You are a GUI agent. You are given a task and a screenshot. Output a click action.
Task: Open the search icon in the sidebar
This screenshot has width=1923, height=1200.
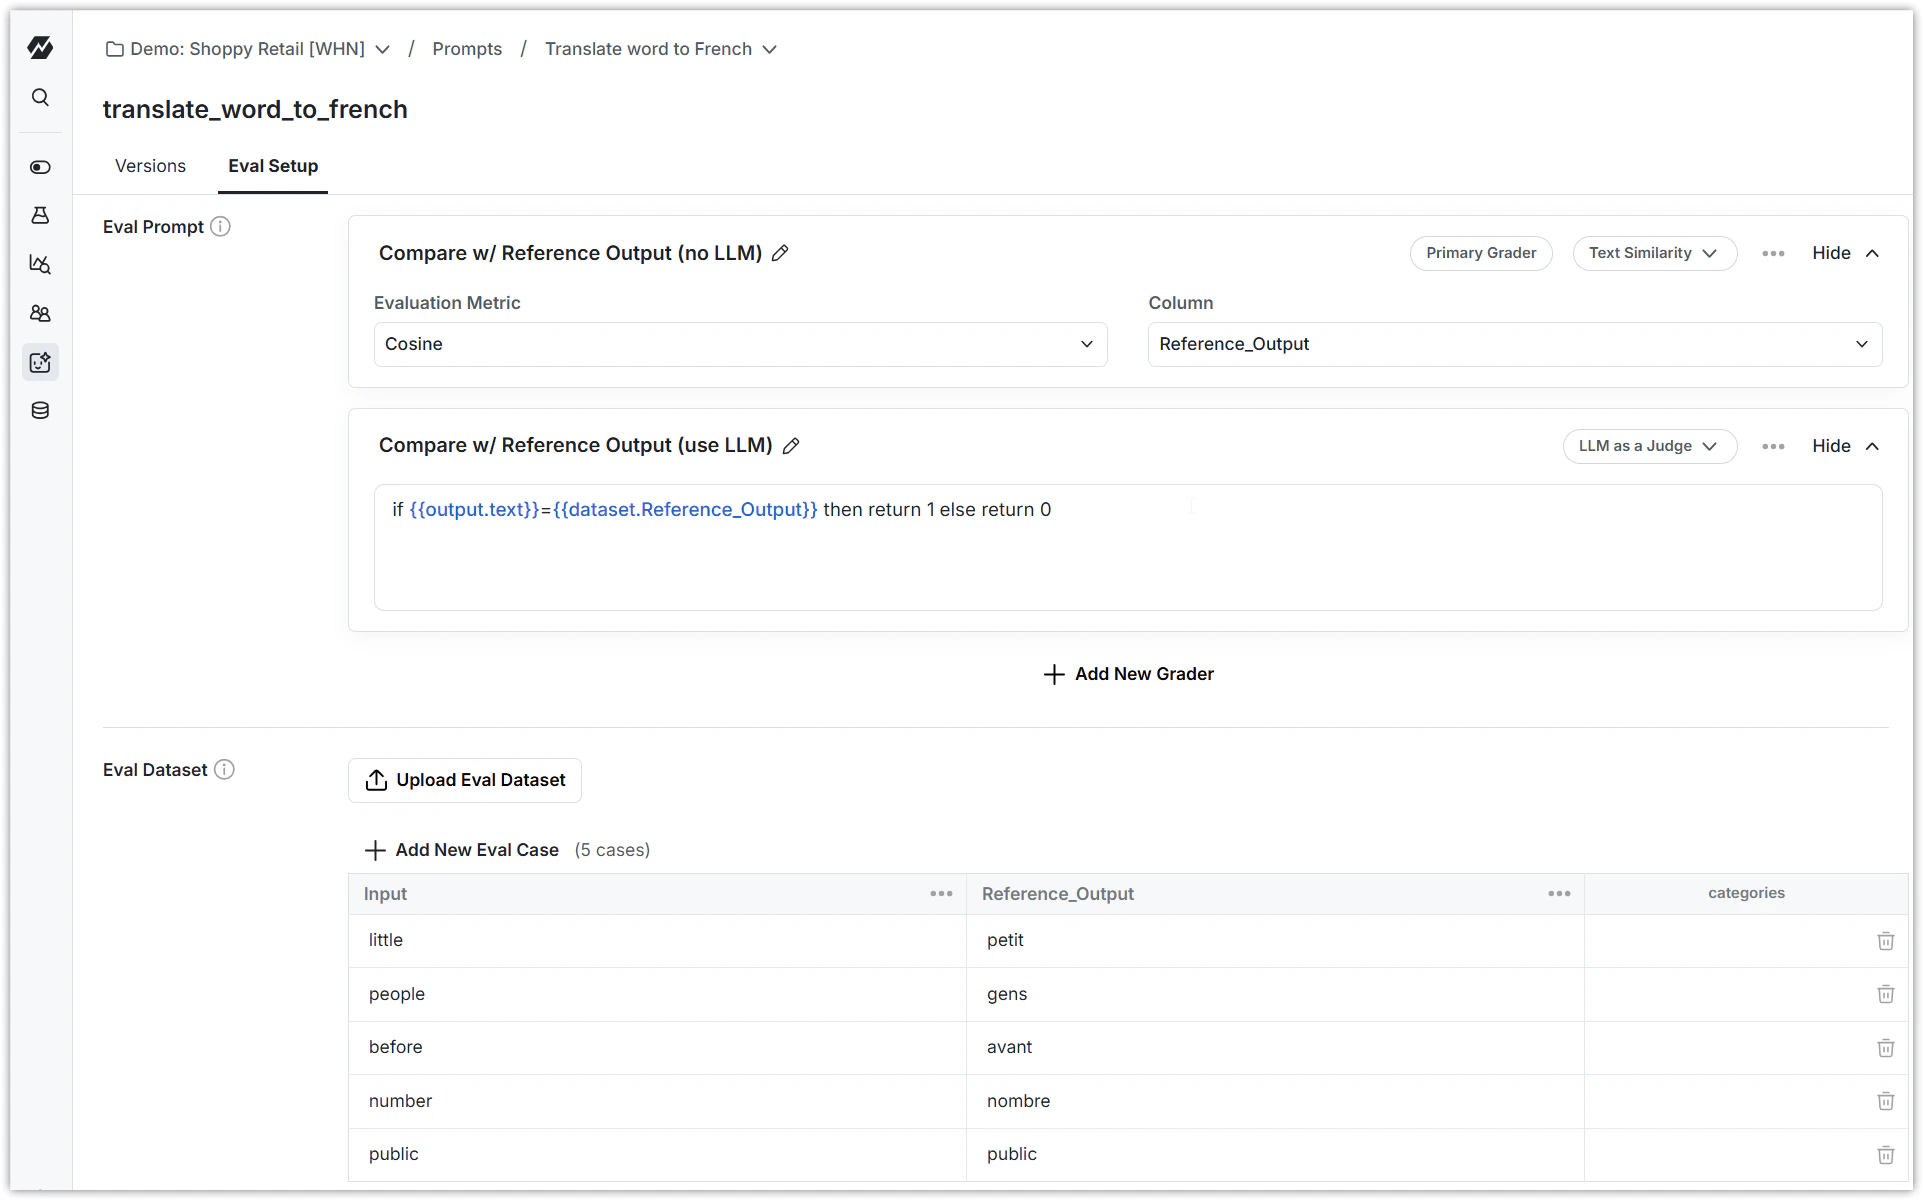pos(40,96)
